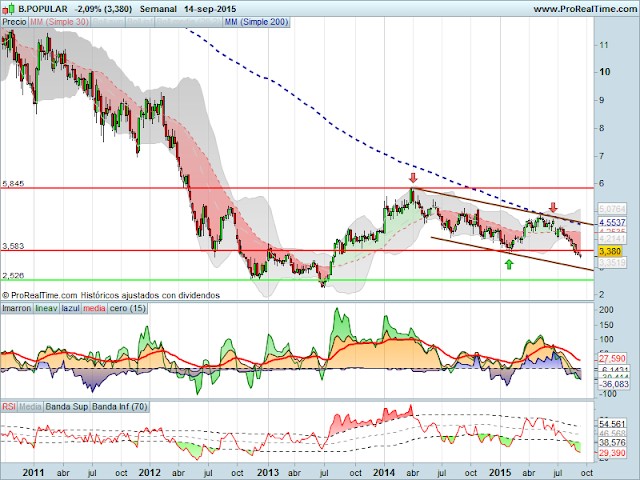Click the 5,0764 price axis tag

(612, 209)
